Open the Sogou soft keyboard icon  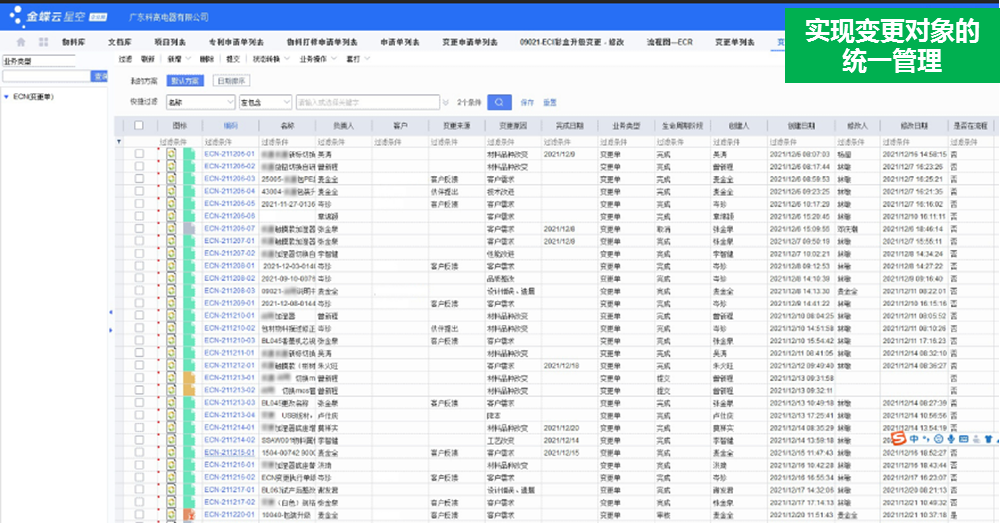[964, 439]
